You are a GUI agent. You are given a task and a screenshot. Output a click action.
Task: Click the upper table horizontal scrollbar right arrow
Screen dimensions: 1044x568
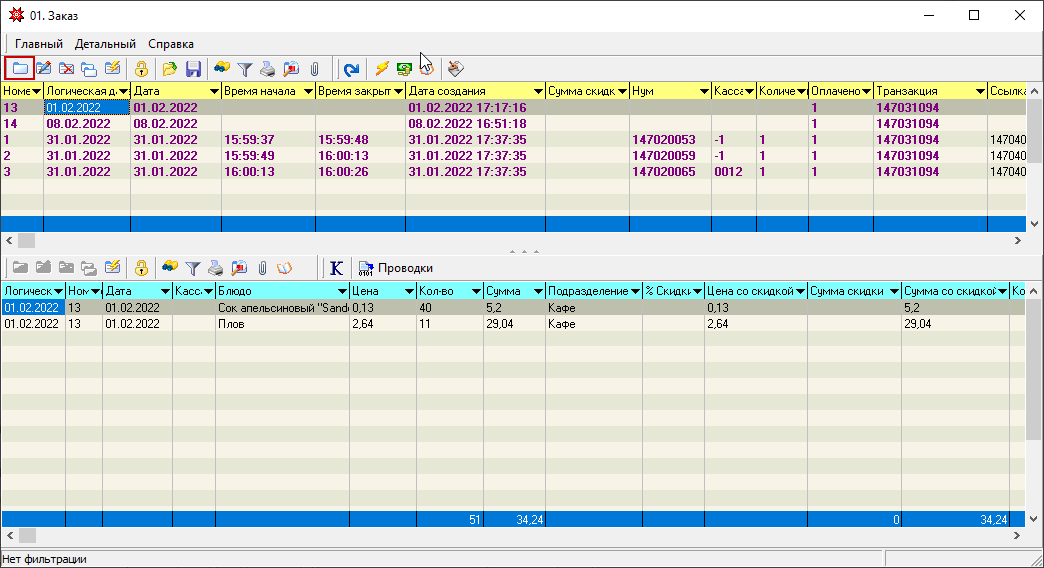1018,241
